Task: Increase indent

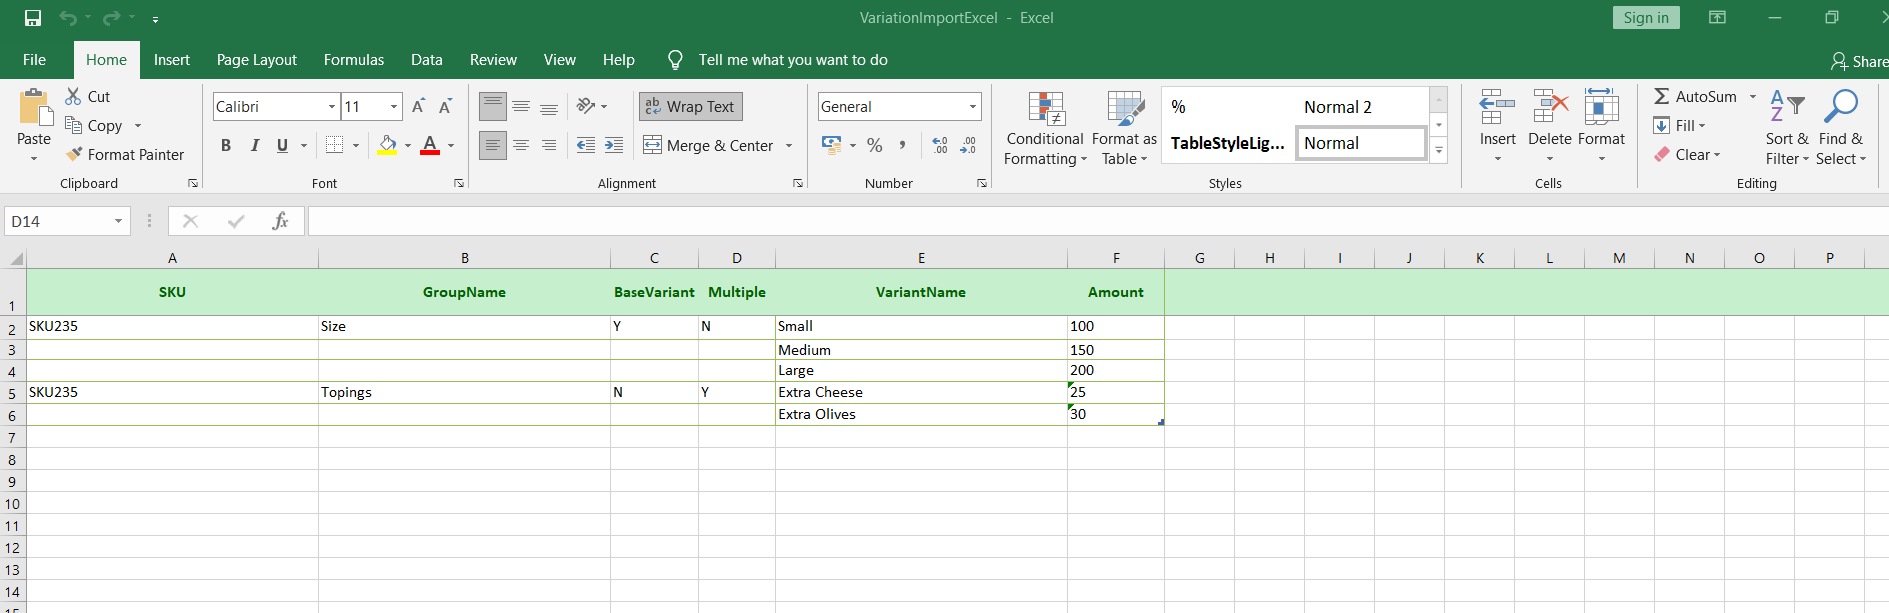Action: 614,146
